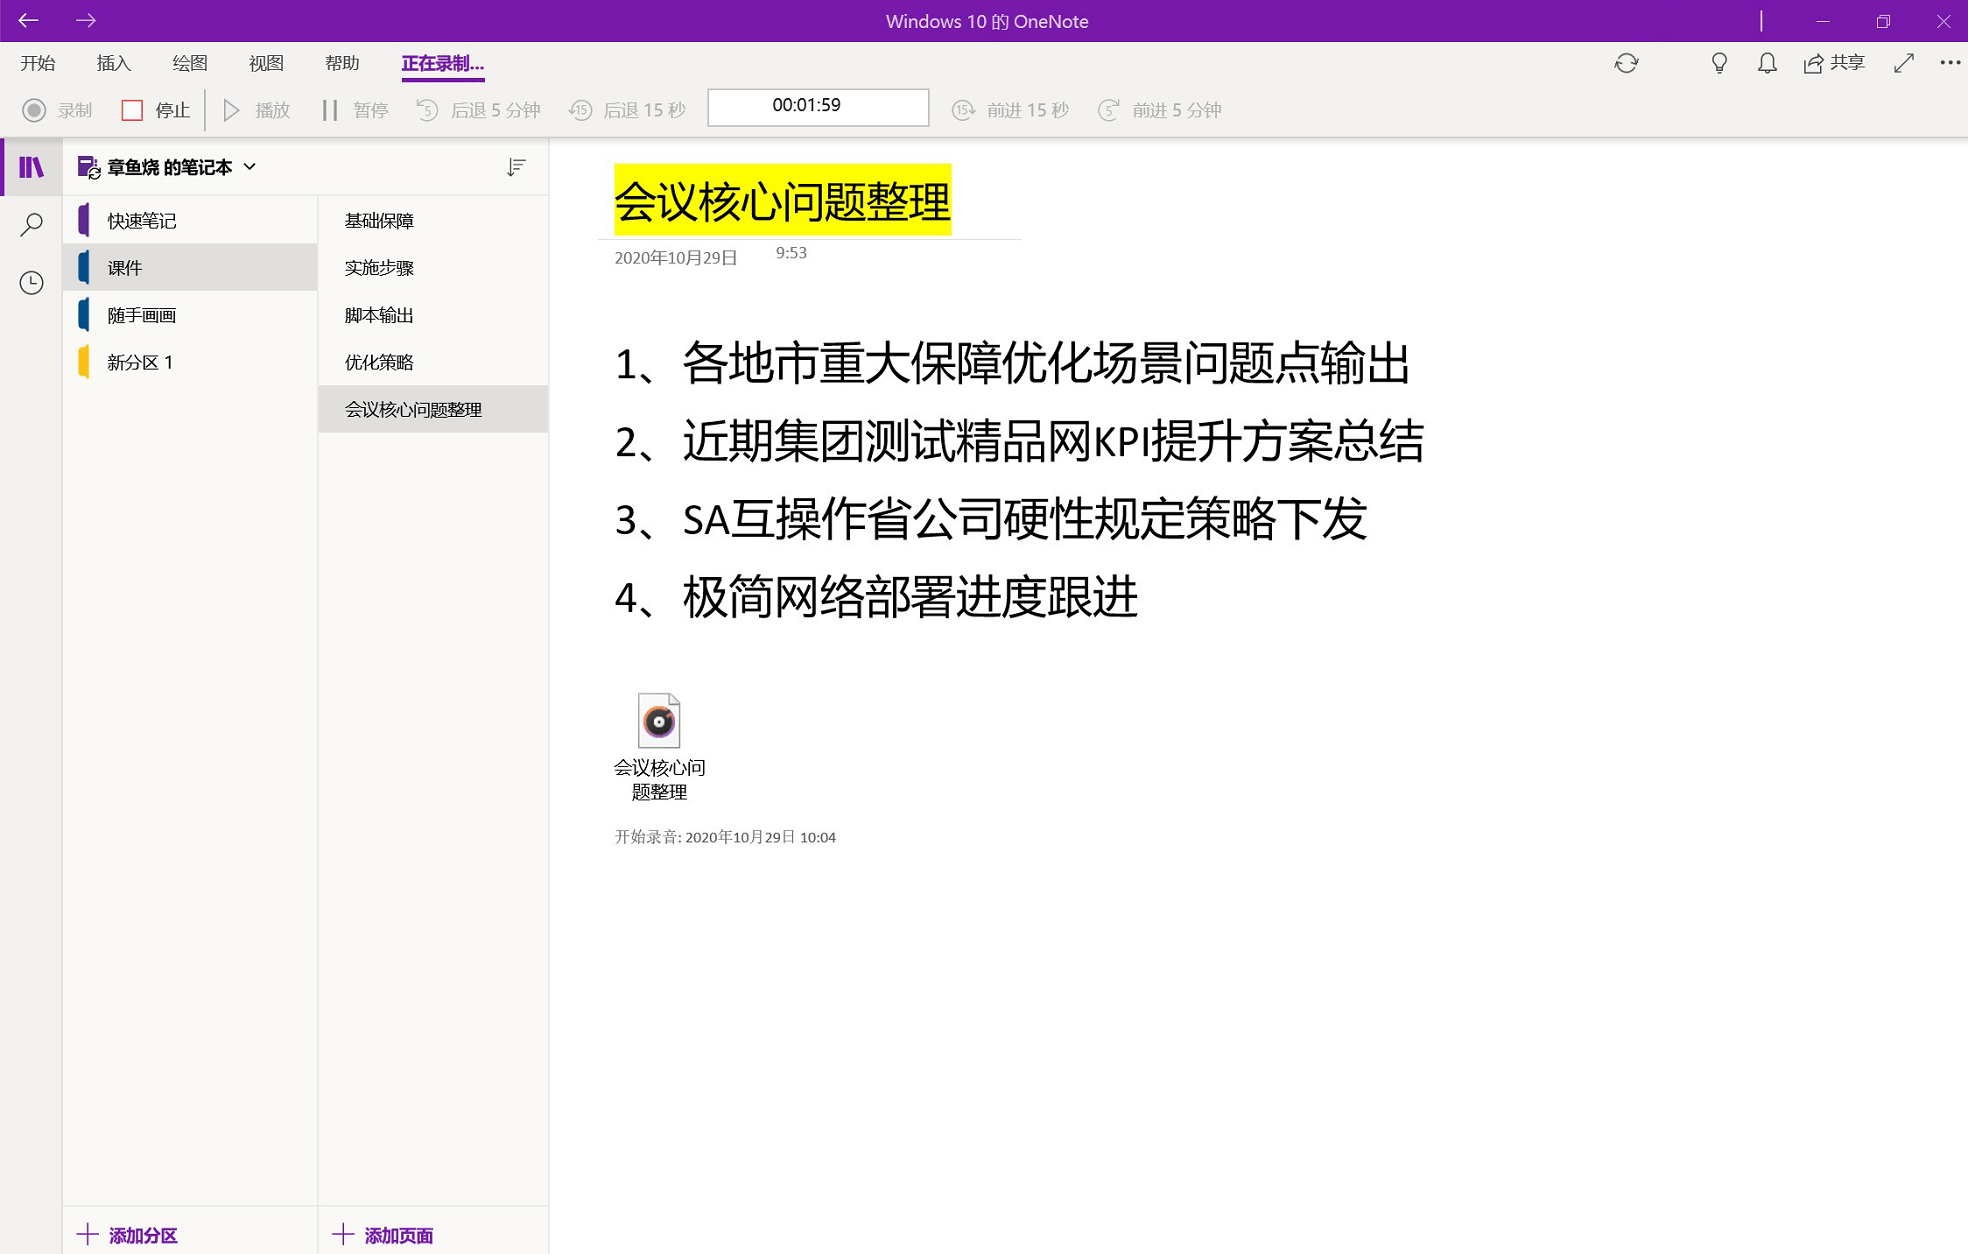
Task: Rewind 15 seconds
Action: tap(627, 110)
